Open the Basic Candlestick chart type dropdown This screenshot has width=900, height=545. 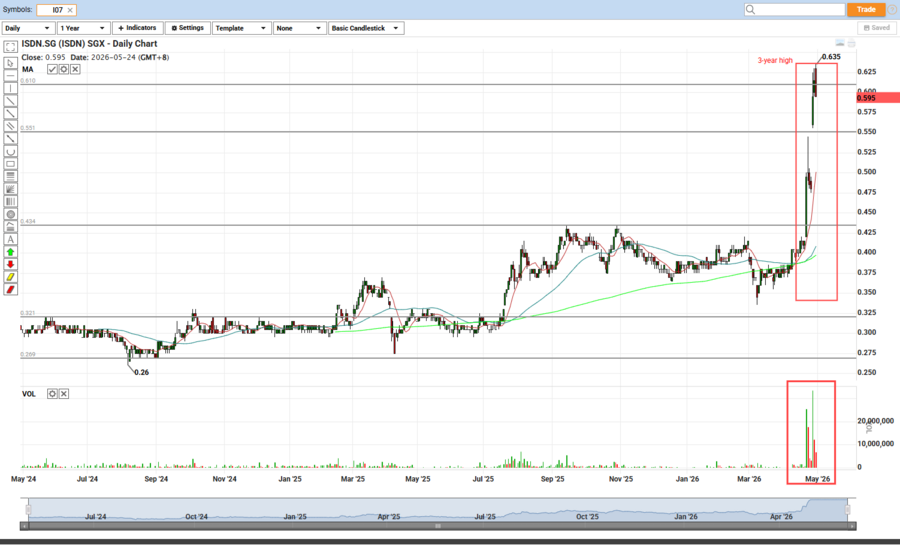[366, 28]
